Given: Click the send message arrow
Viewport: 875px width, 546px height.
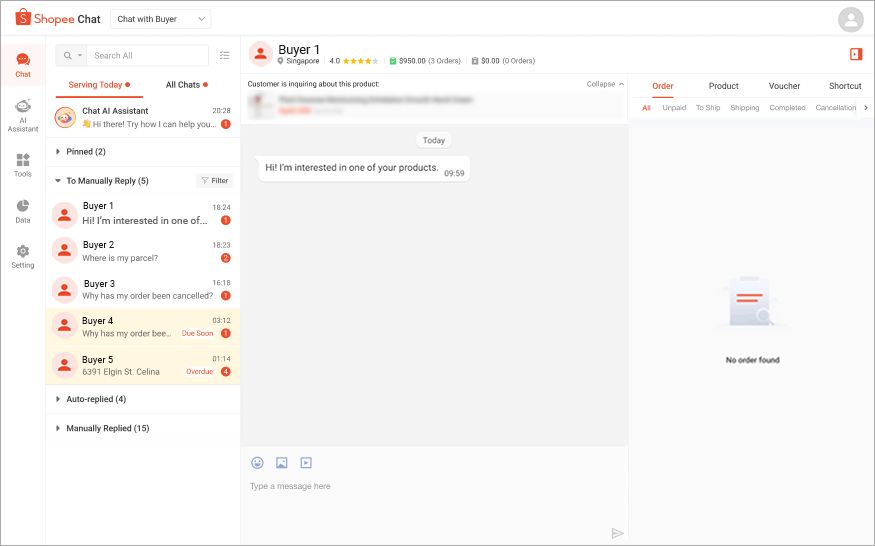Looking at the screenshot, I should (617, 533).
